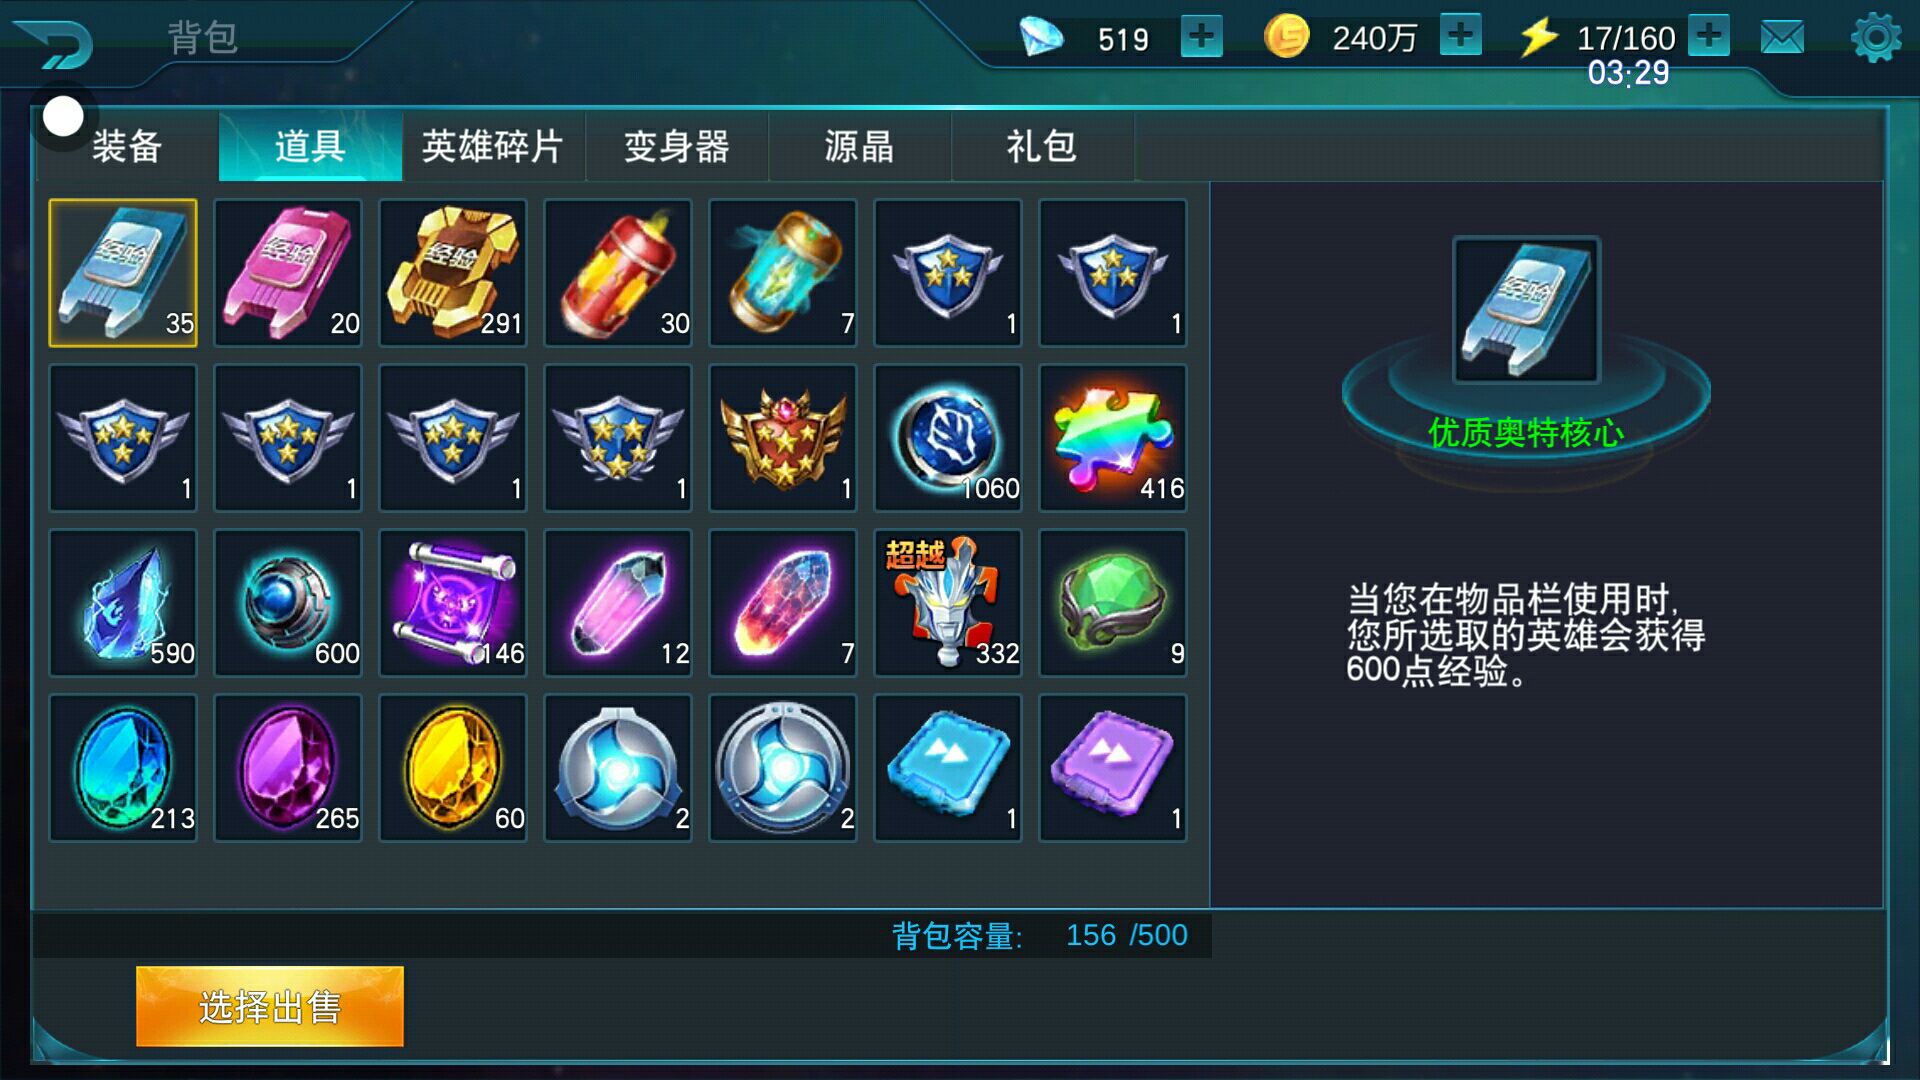The width and height of the screenshot is (1920, 1080).
Task: Select the green gem ring item (9)
Action: 1113,603
